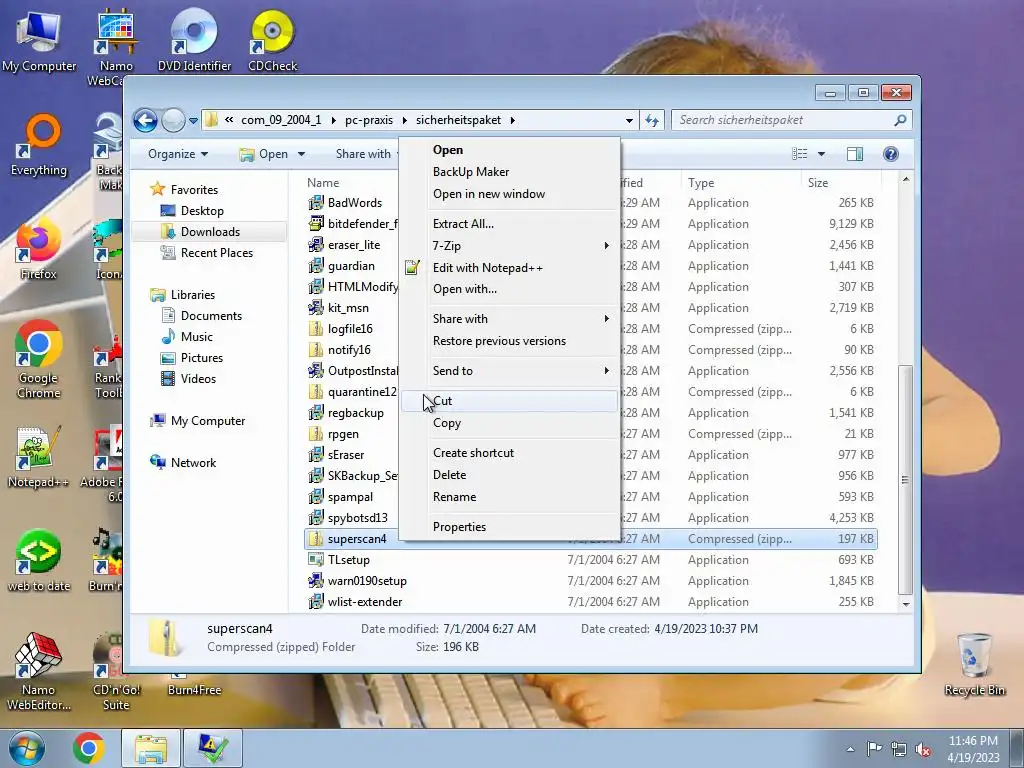Select the warn0190setup file row
The width and height of the screenshot is (1024, 768).
pos(591,581)
